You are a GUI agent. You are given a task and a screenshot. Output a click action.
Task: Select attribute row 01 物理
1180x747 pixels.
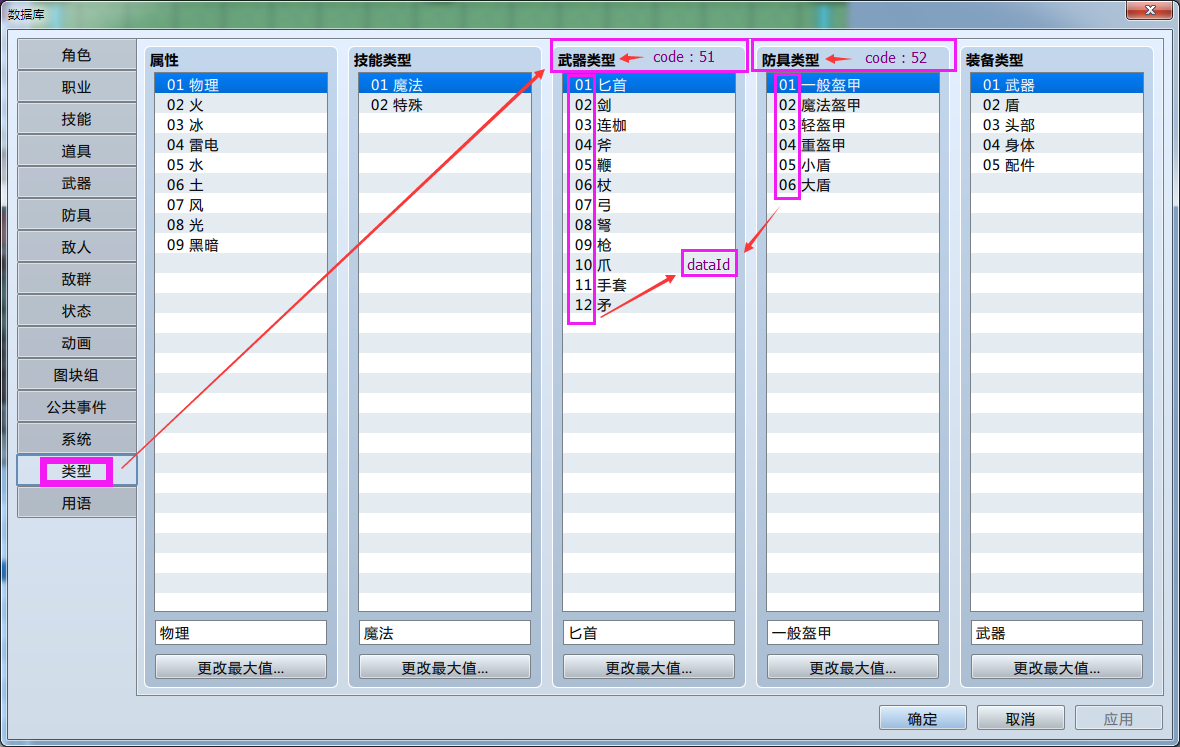tap(241, 84)
